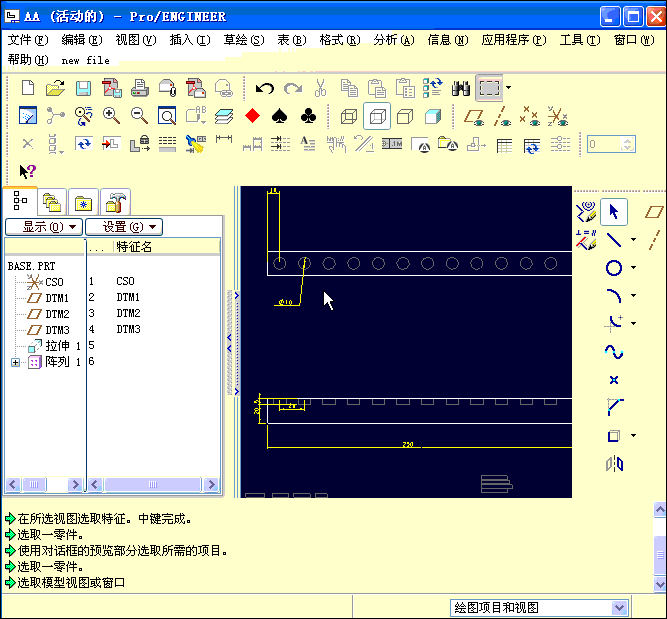The height and width of the screenshot is (619, 667).
Task: Open the 设置(G) dropdown
Action: (124, 227)
